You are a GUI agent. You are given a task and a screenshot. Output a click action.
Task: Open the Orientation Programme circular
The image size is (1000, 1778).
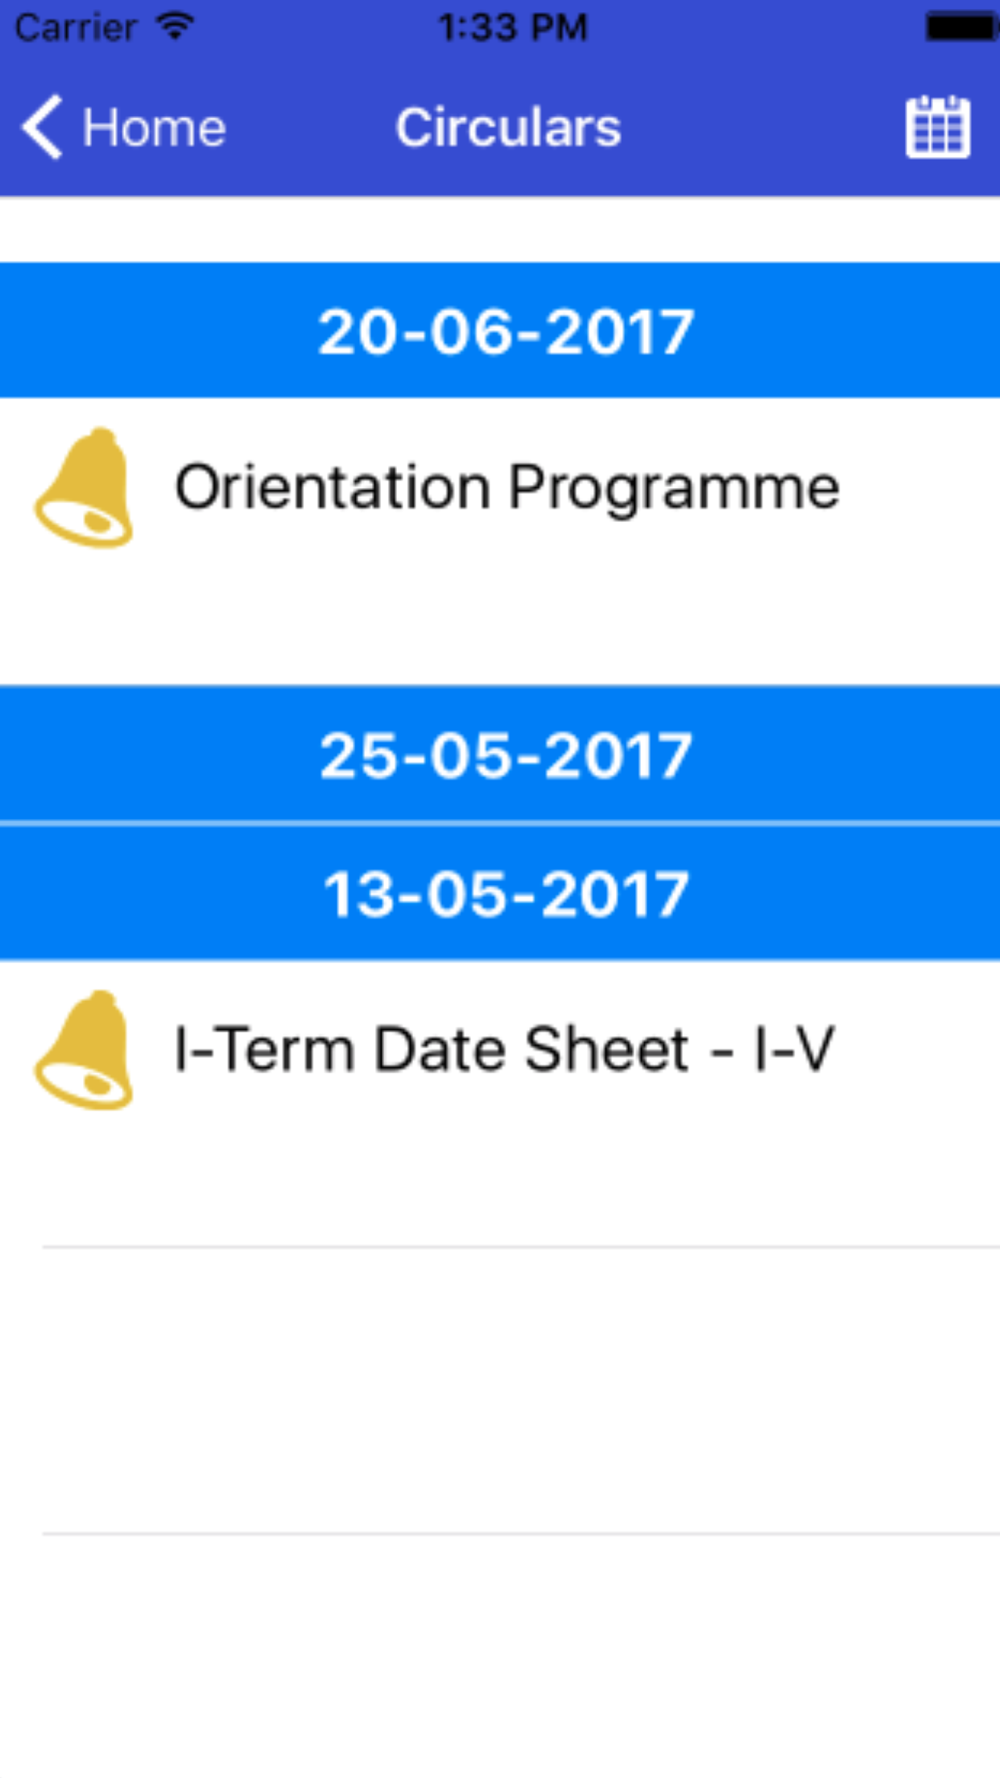click(x=500, y=541)
